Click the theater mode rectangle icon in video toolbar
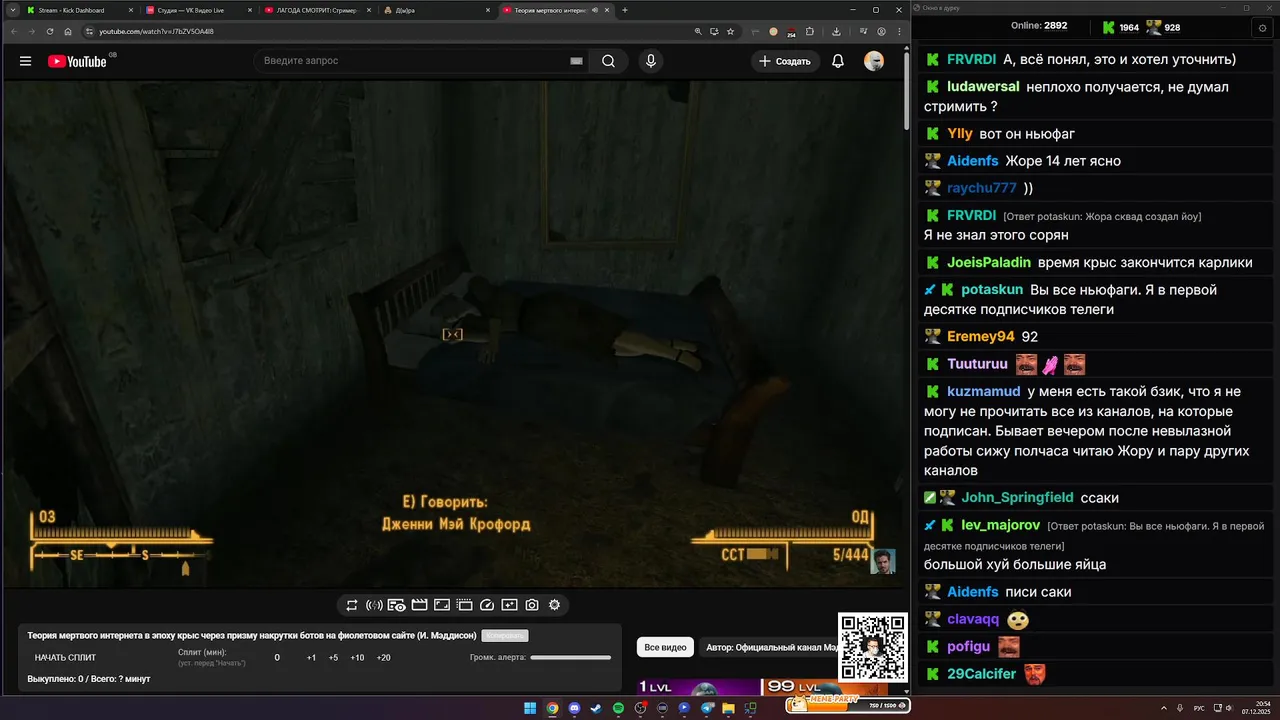The width and height of the screenshot is (1280, 720). pos(442,605)
